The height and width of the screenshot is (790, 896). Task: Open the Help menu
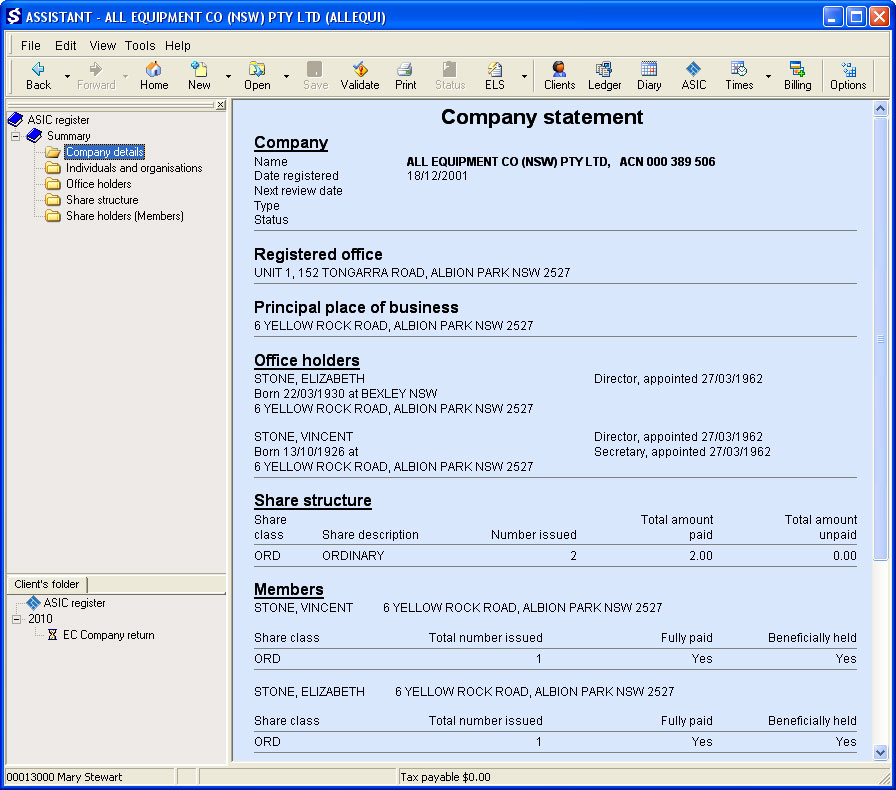pyautogui.click(x=178, y=46)
